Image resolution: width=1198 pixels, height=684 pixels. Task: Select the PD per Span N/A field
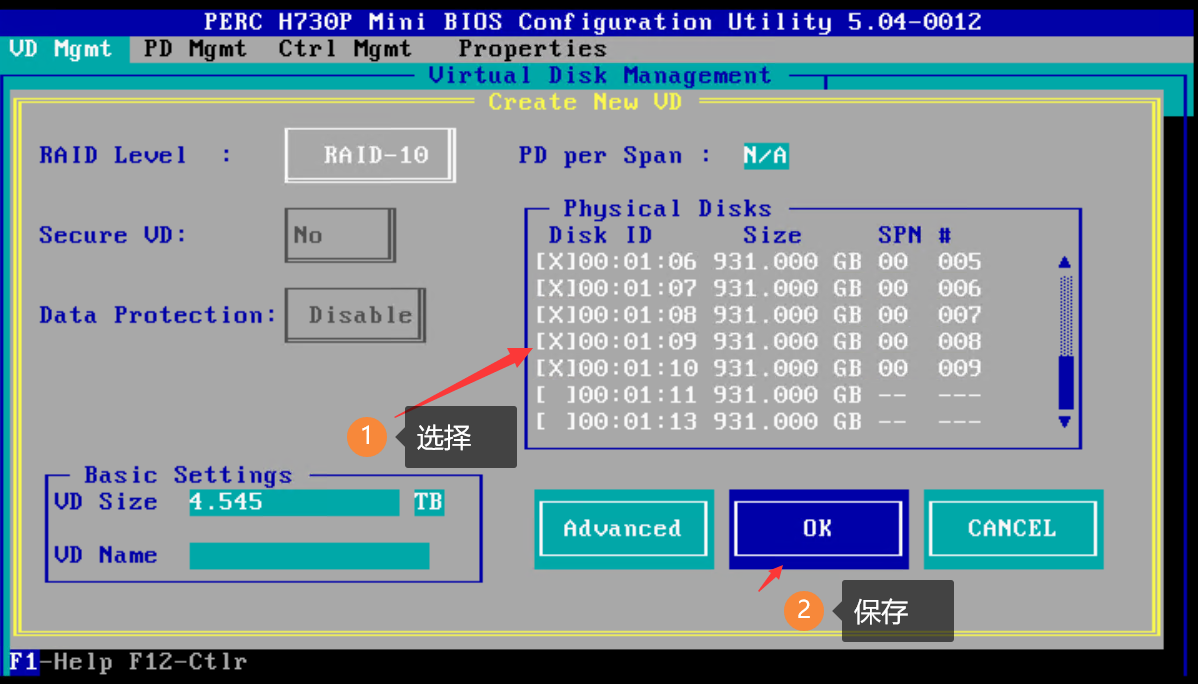point(766,156)
